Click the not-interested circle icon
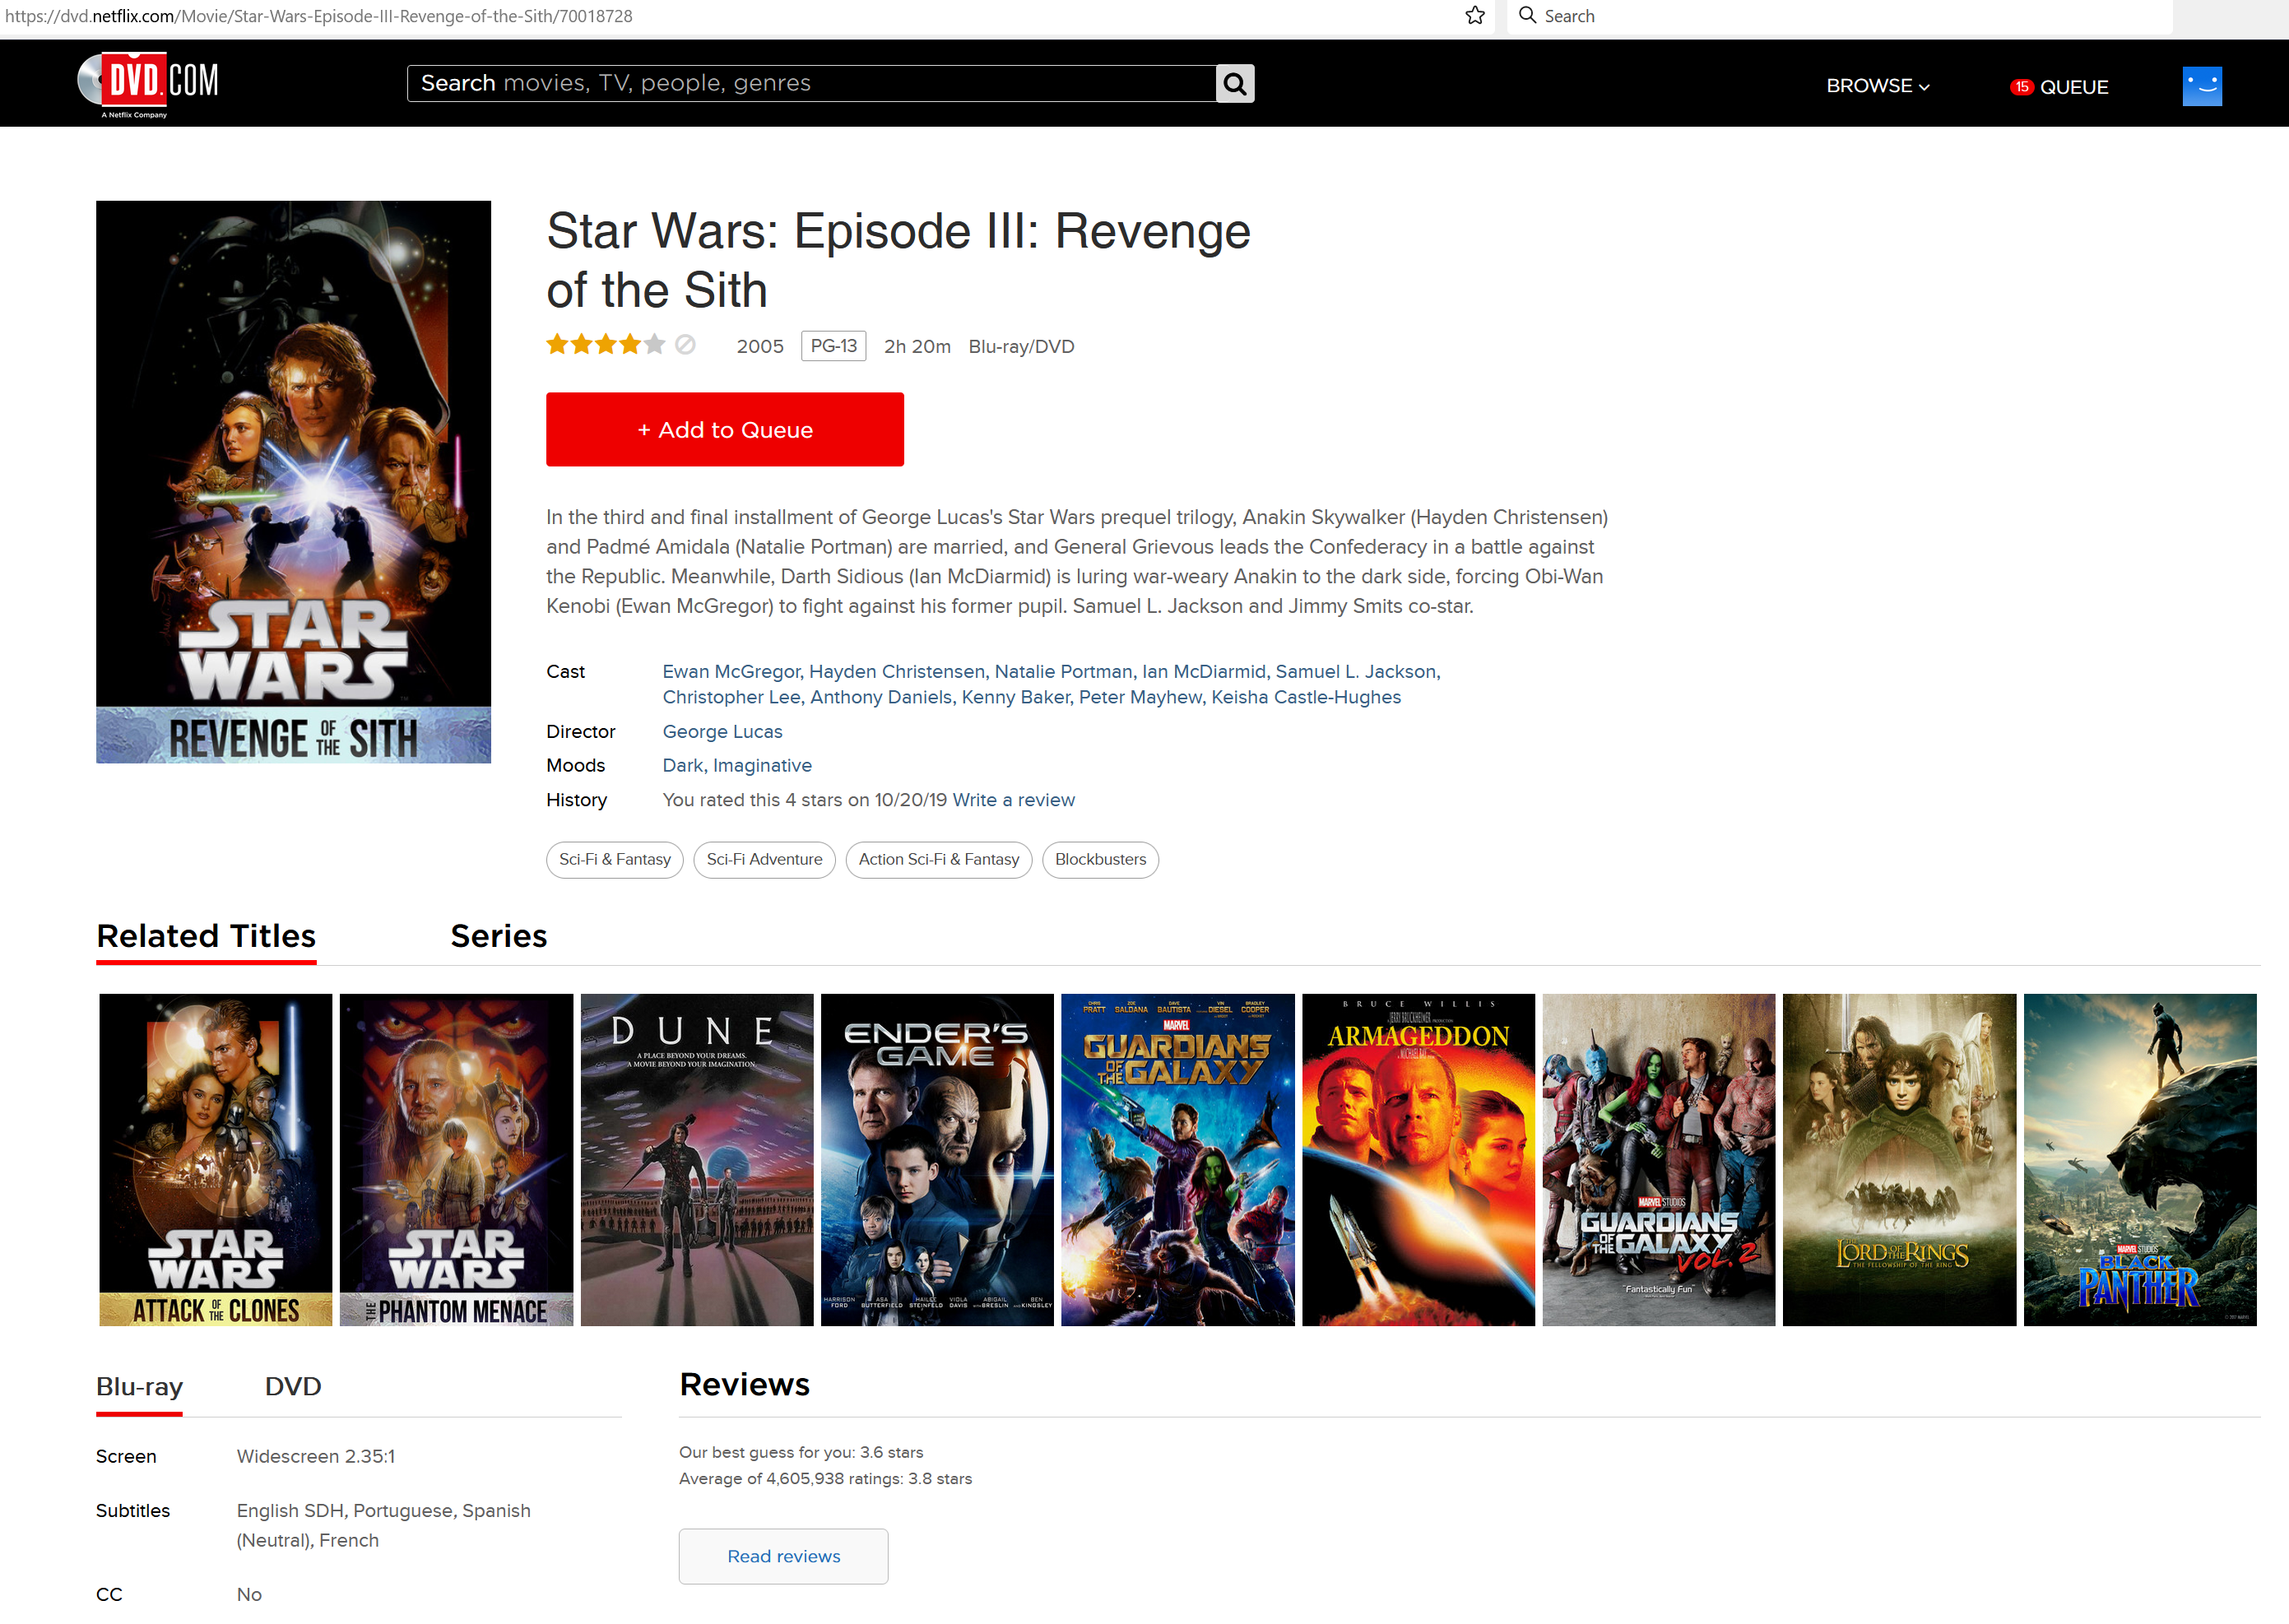The width and height of the screenshot is (2289, 1624). point(685,345)
